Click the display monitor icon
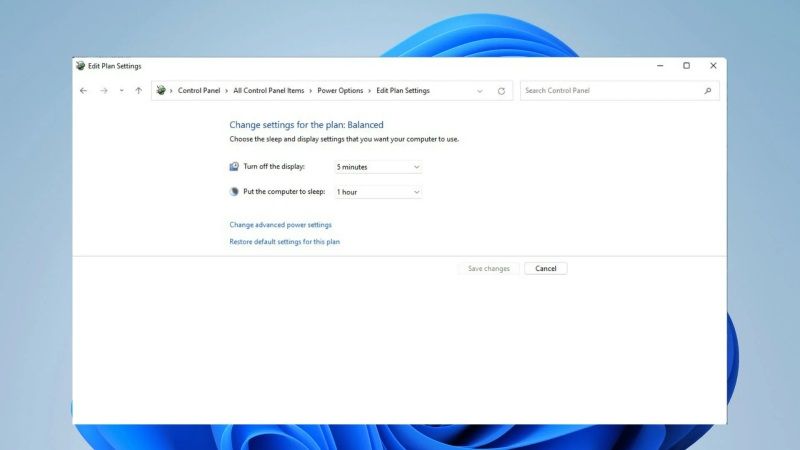Viewport: 800px width, 450px height. pyautogui.click(x=234, y=166)
